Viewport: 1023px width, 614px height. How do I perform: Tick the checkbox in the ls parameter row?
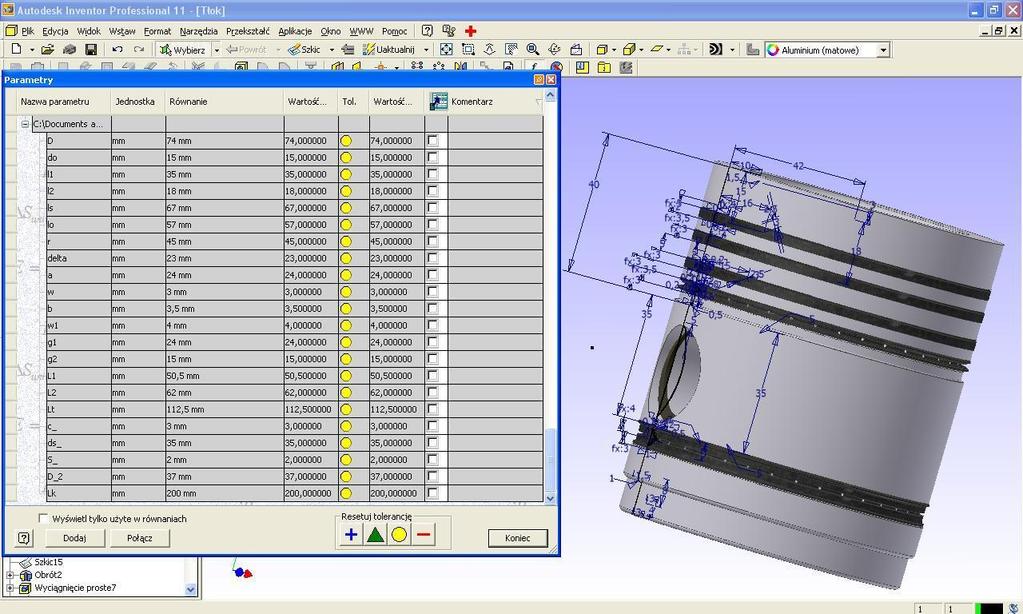tap(433, 207)
